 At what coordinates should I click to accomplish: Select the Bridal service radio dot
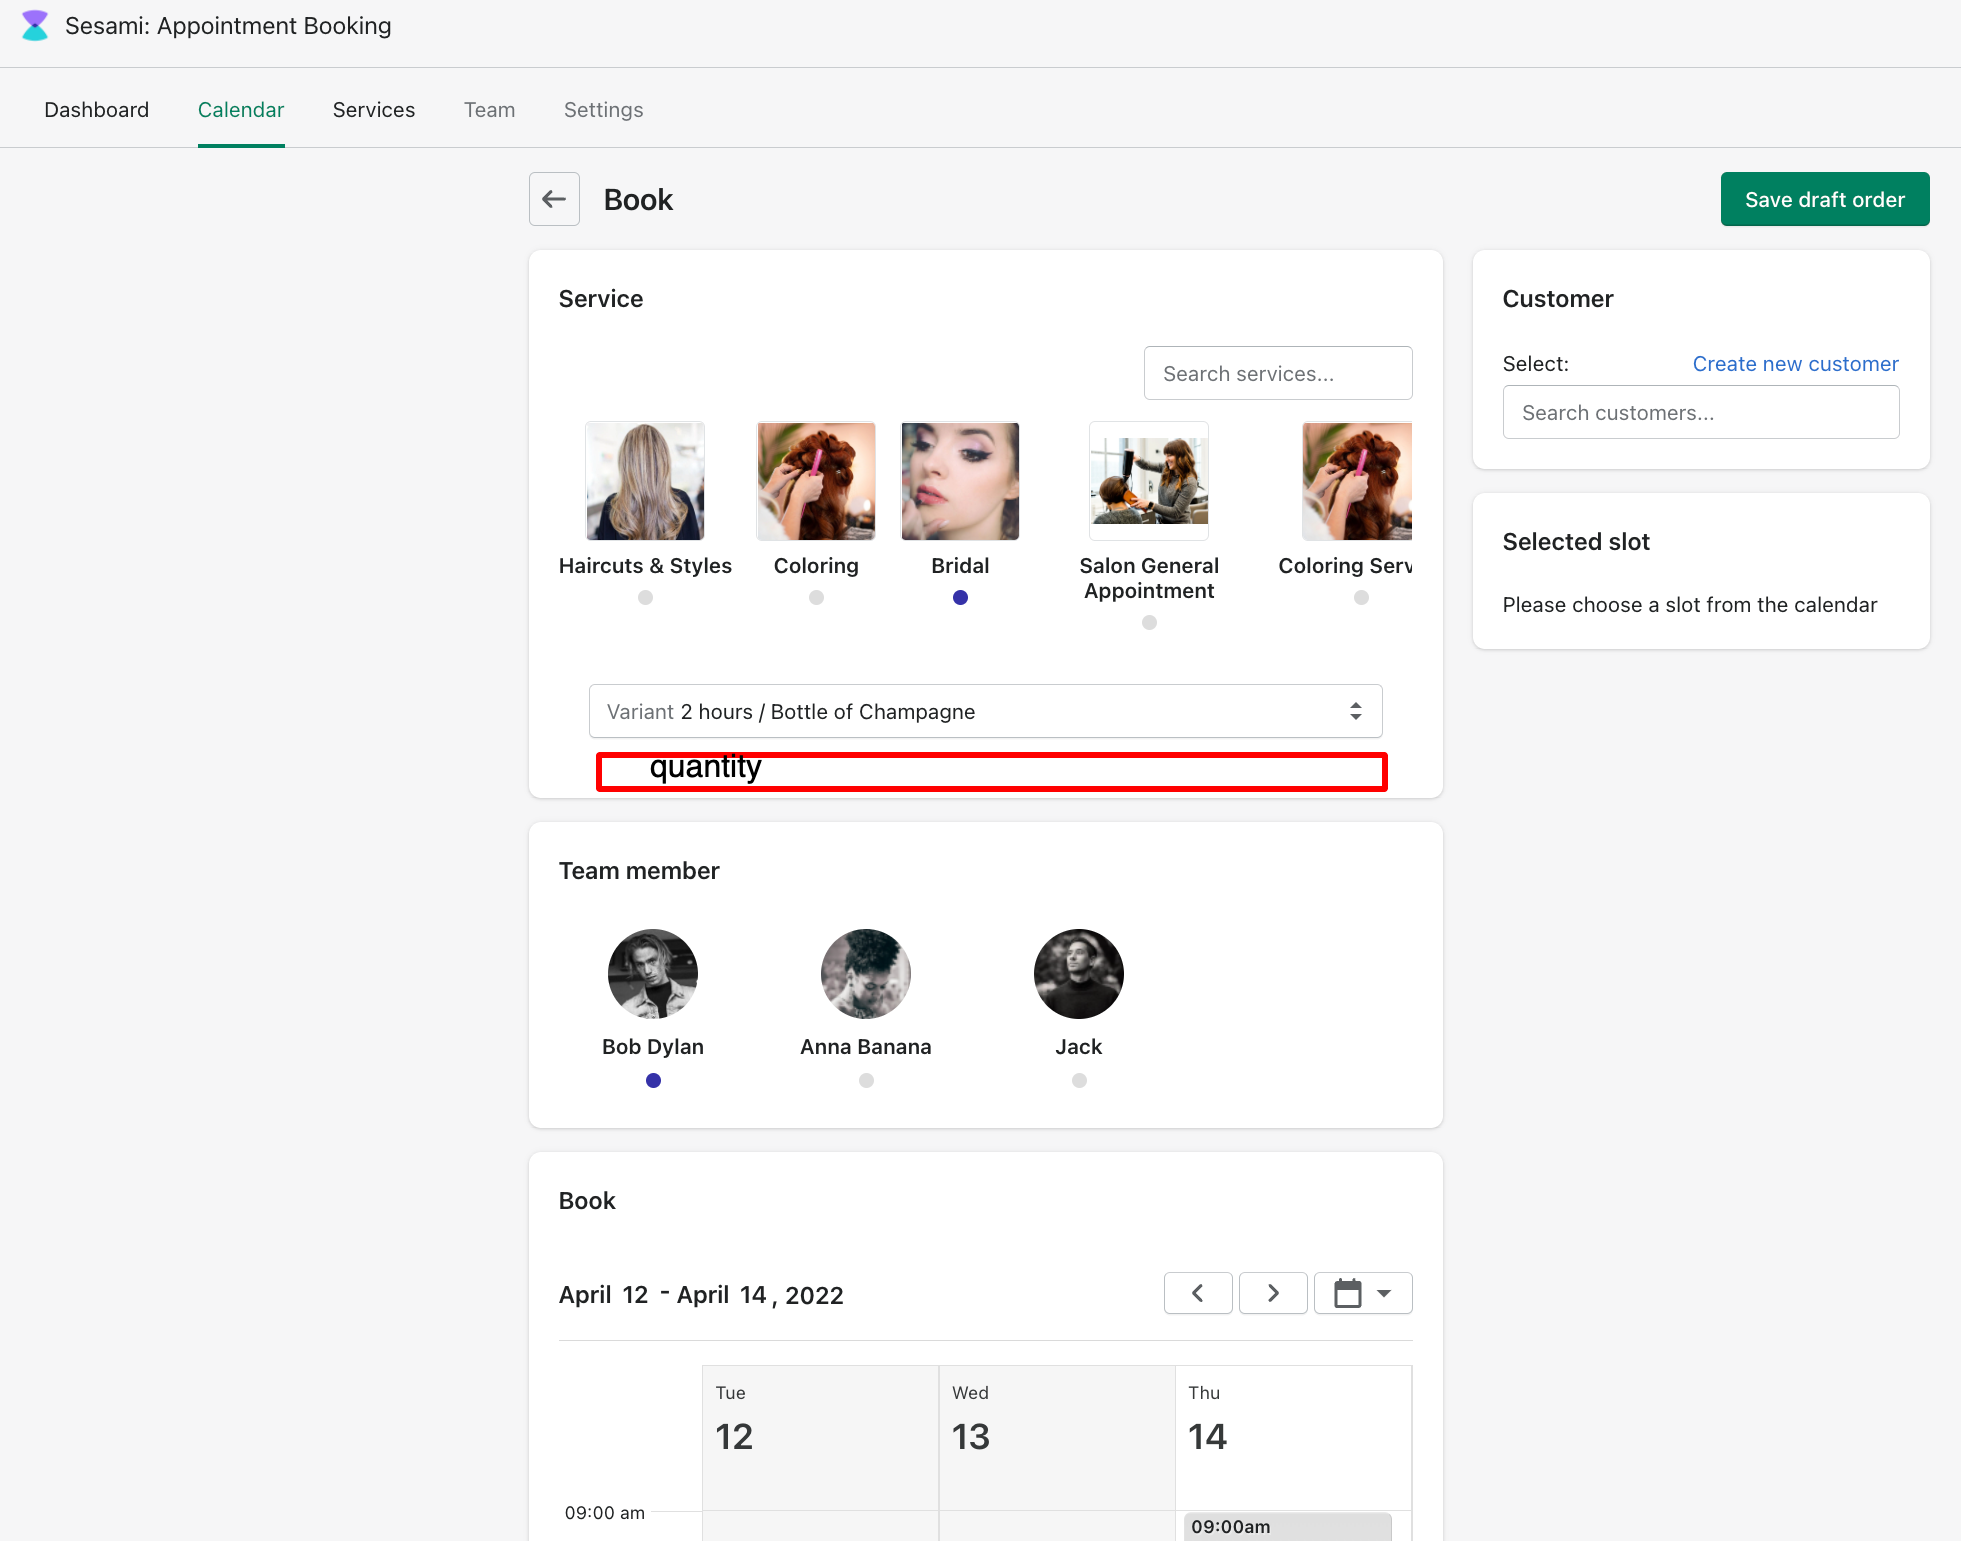(960, 597)
